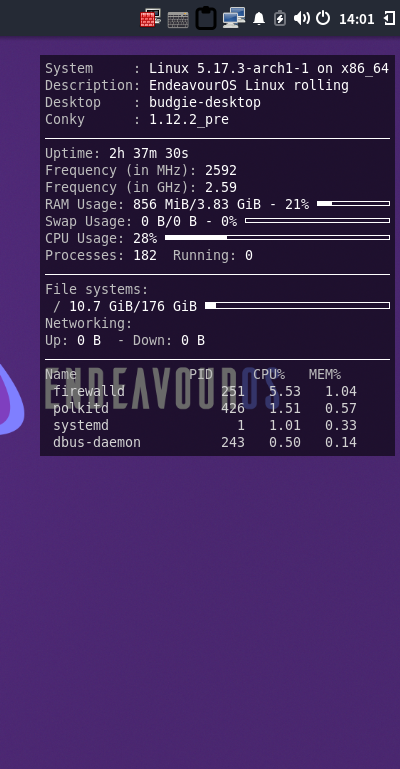Open the firewall applet icon
The height and width of the screenshot is (769, 400).
click(x=150, y=19)
